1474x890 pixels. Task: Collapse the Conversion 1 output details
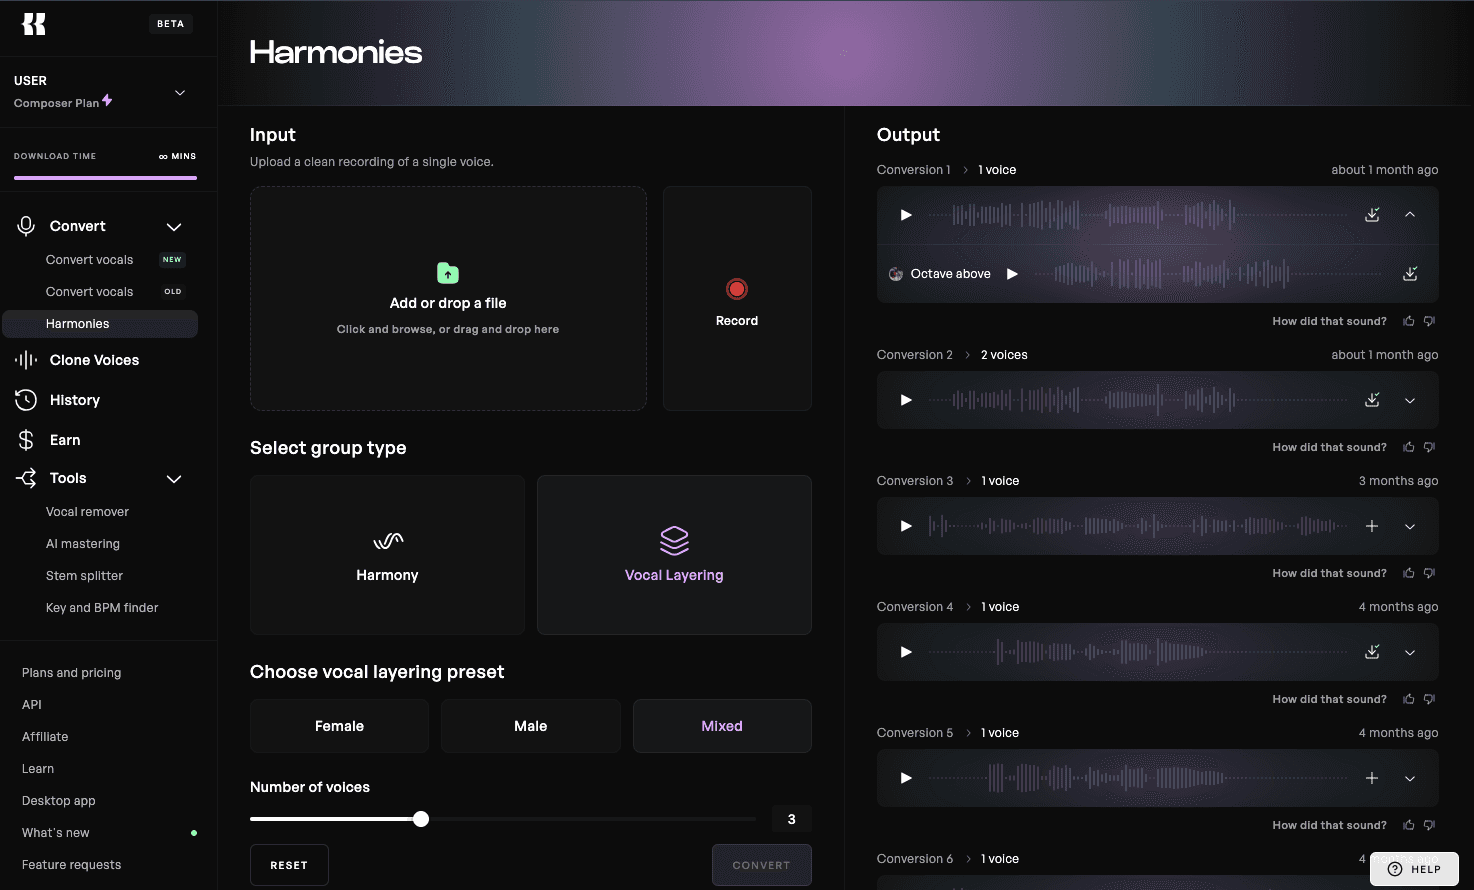1410,215
